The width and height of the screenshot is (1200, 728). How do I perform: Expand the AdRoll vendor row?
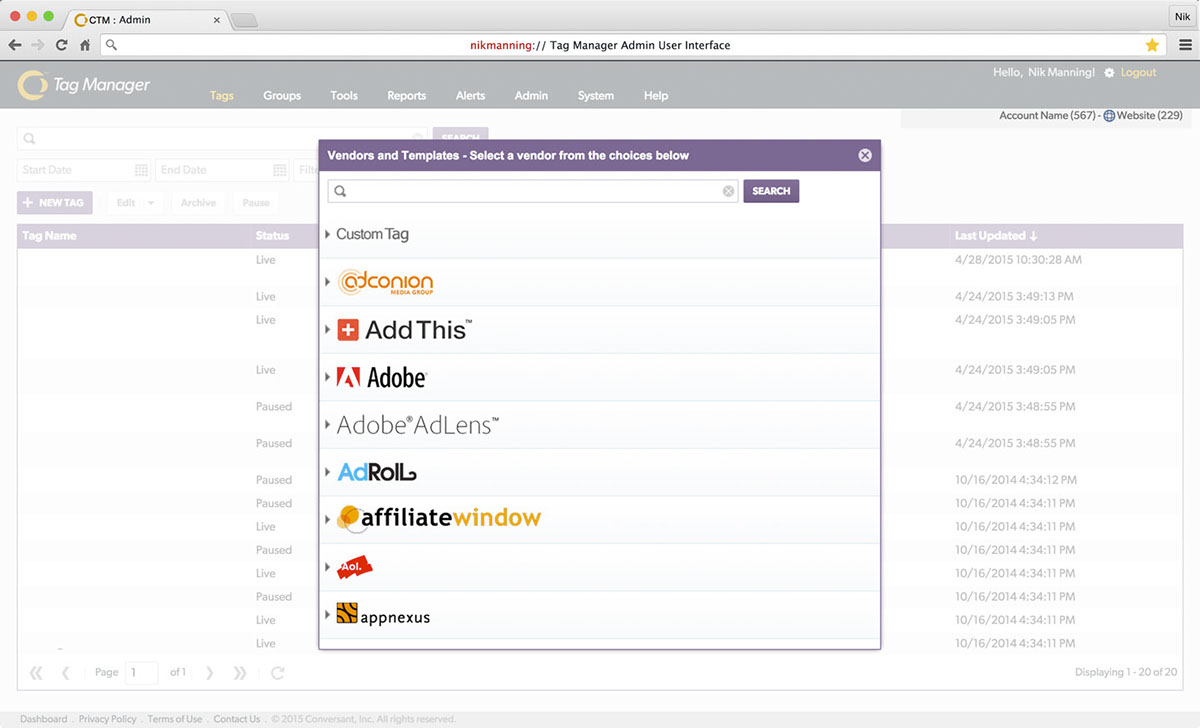(328, 472)
